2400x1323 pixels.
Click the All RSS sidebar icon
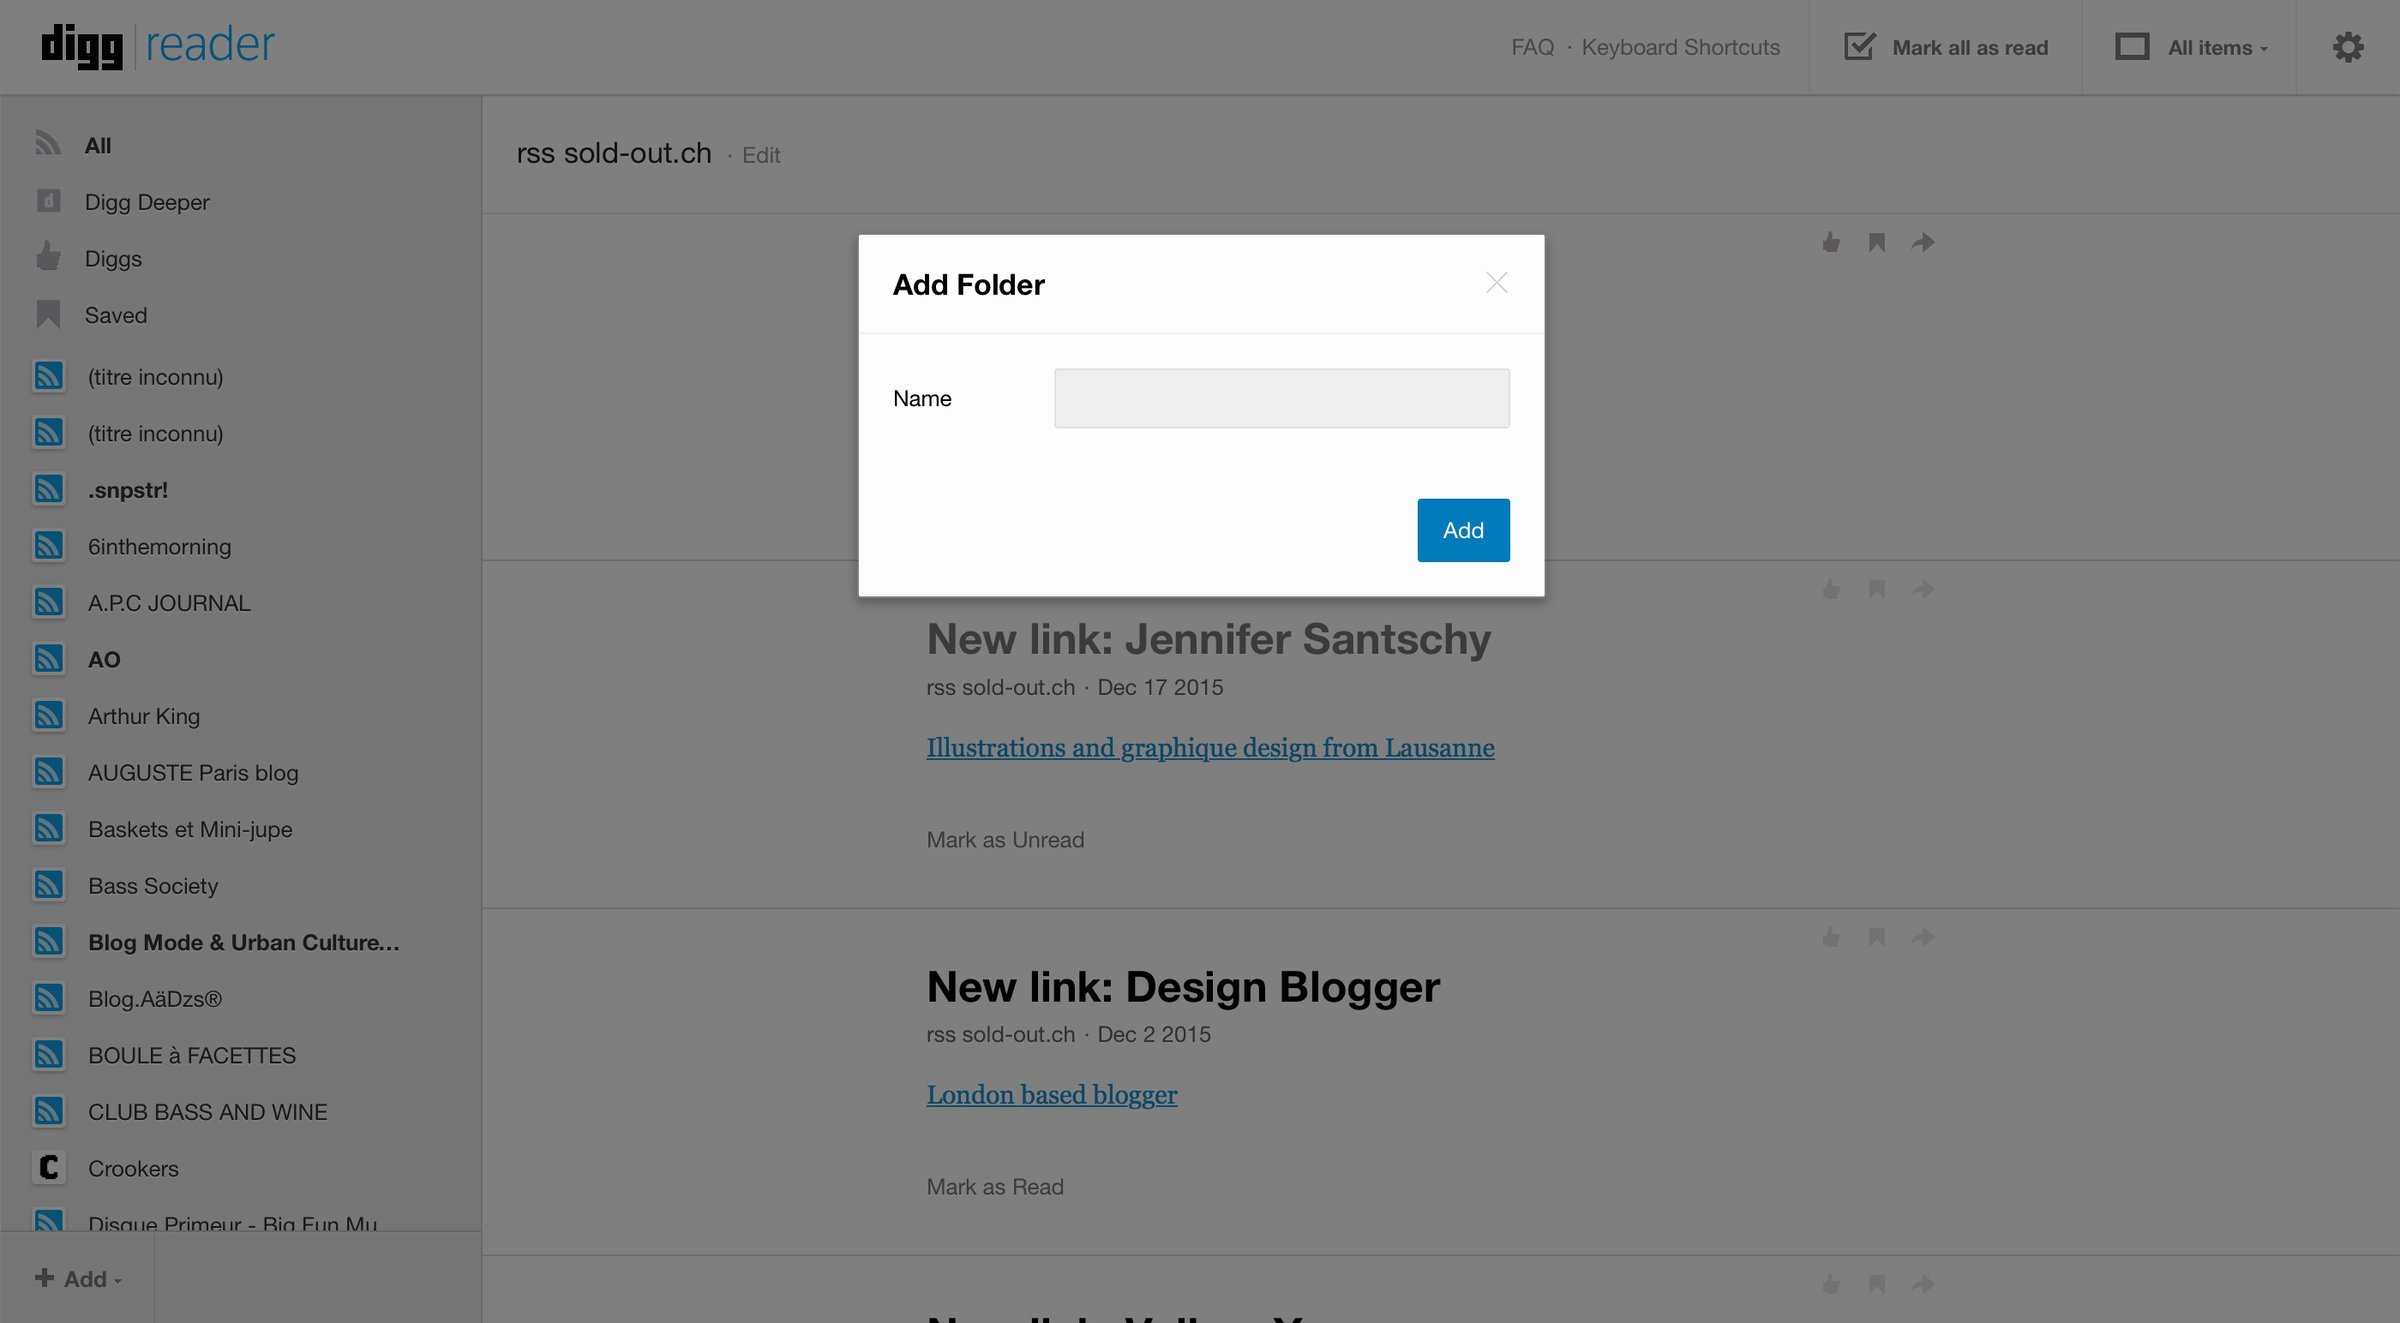click(x=48, y=143)
